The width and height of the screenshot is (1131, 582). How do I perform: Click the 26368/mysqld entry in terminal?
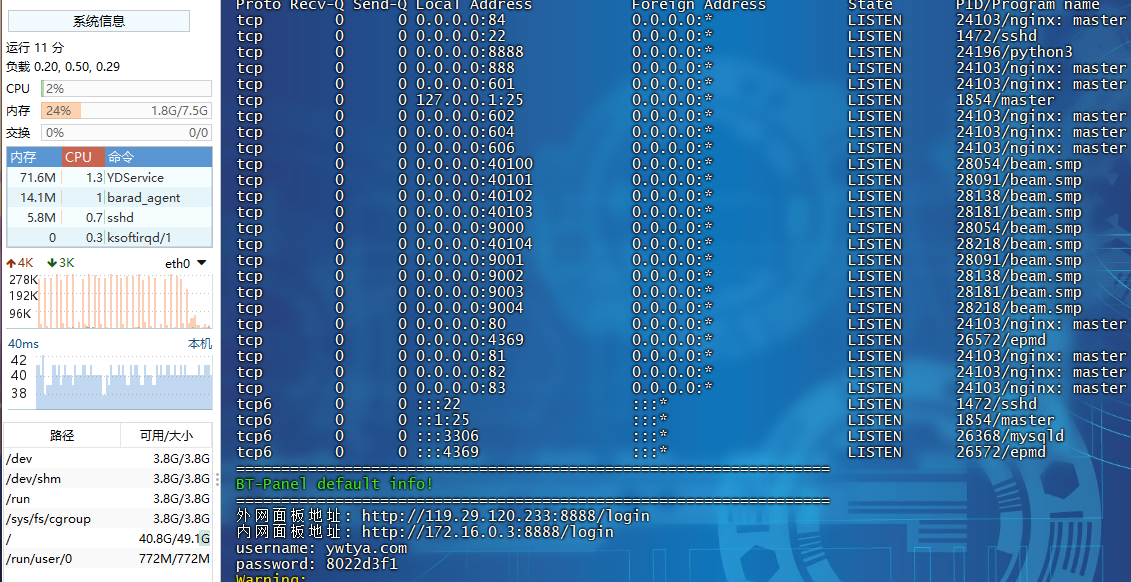(1010, 436)
